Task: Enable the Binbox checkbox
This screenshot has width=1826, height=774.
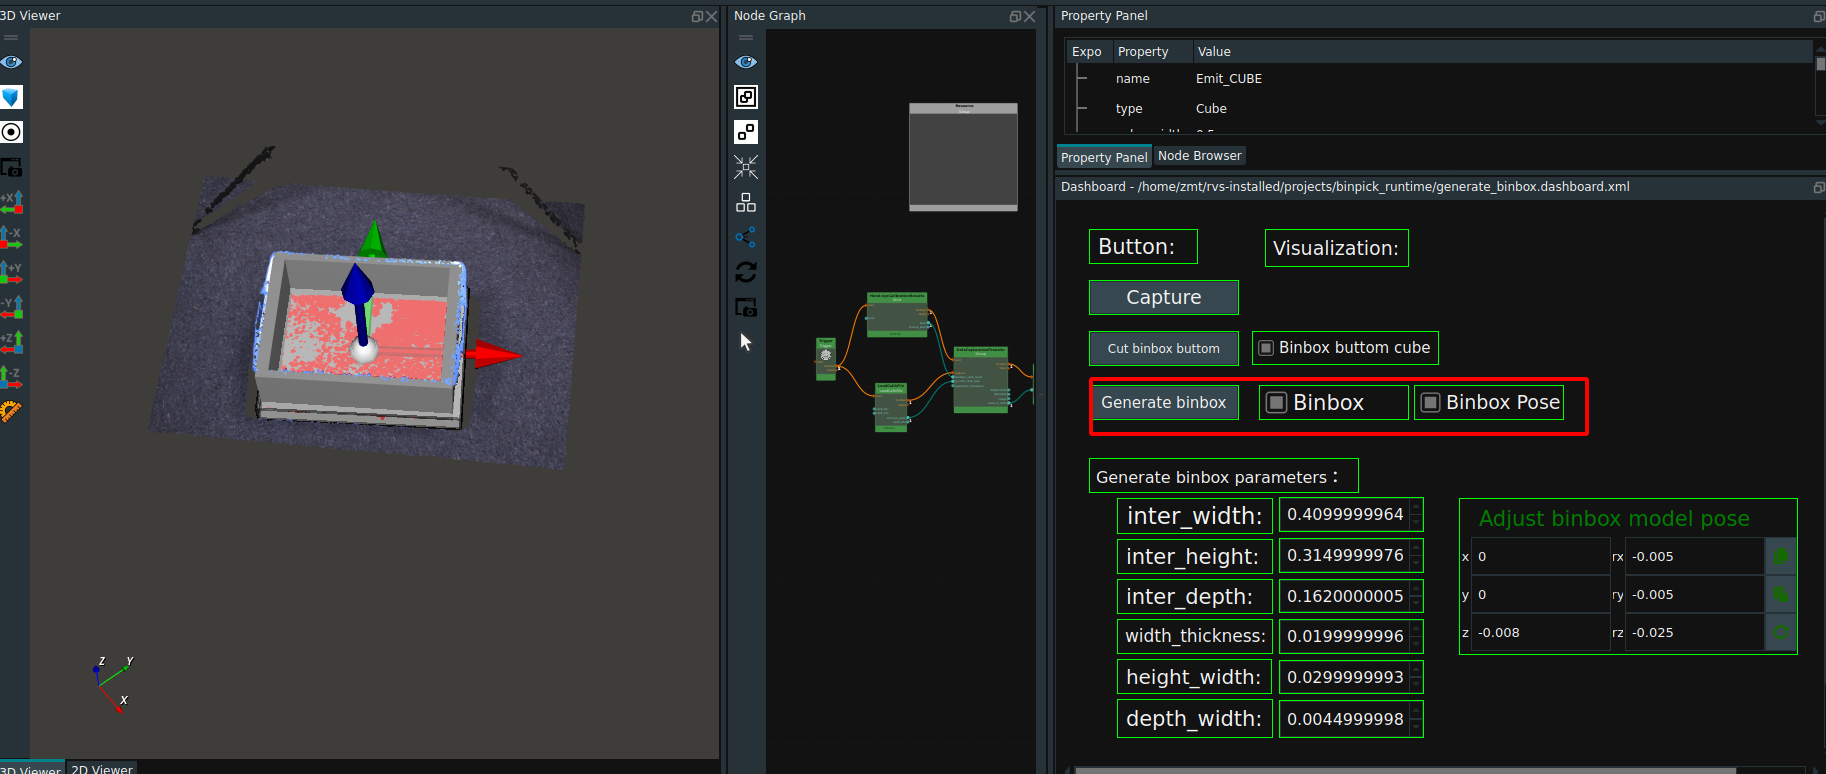Action: pos(1276,402)
